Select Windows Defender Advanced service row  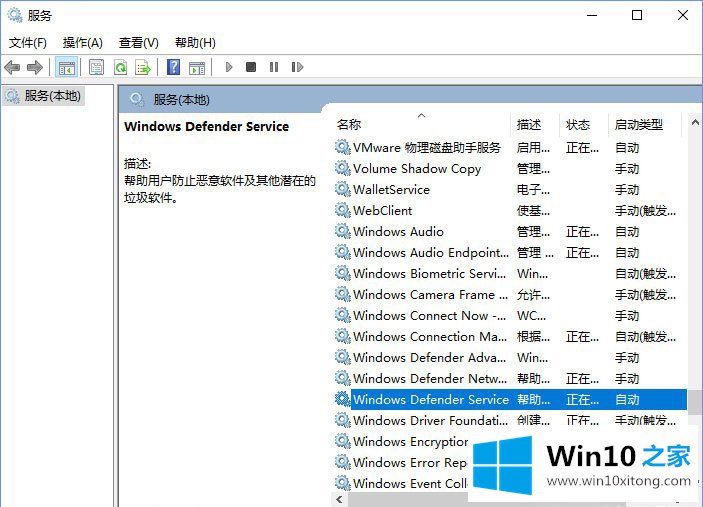pyautogui.click(x=510, y=358)
